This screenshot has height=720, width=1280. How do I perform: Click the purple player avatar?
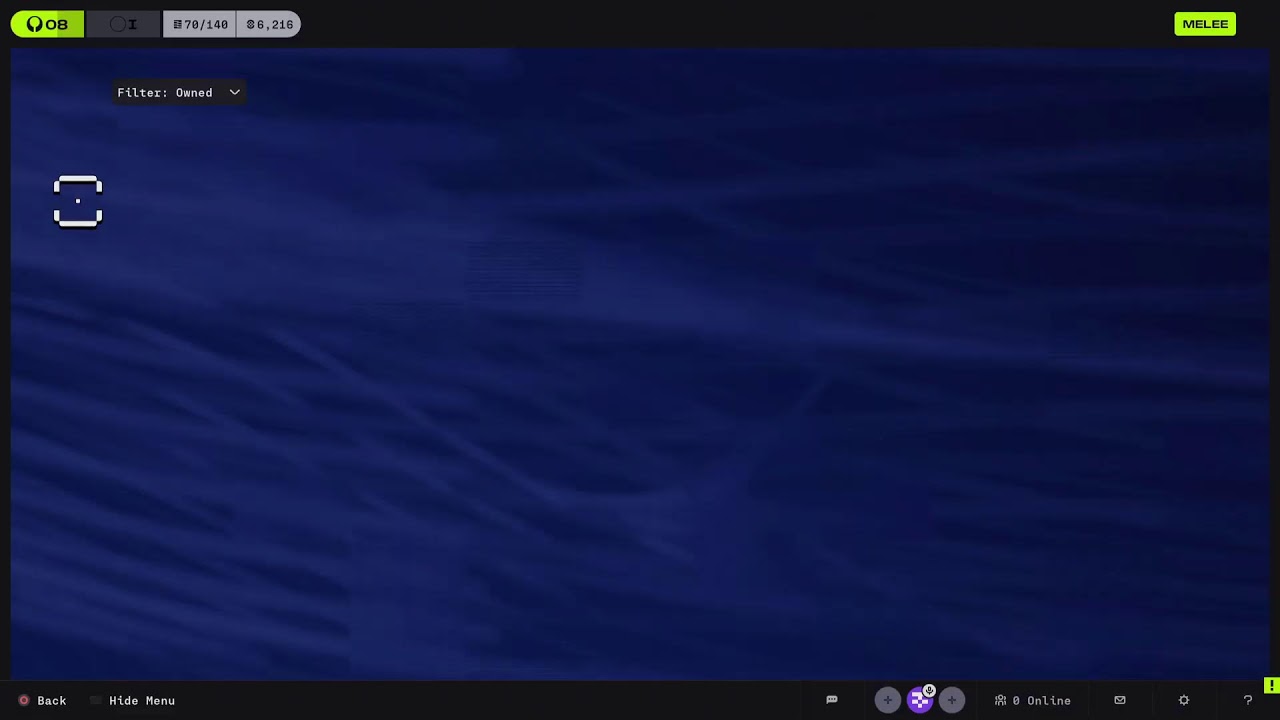919,701
